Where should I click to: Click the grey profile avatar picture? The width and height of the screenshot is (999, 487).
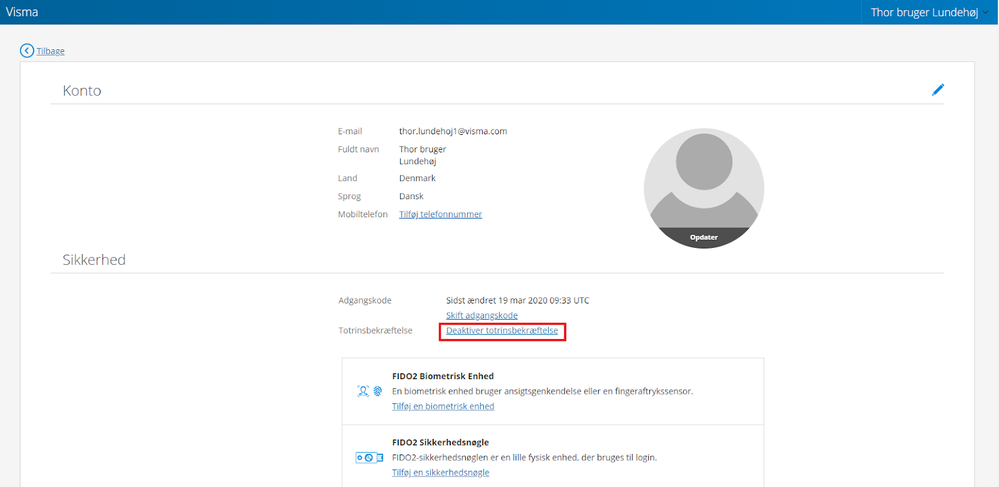coord(703,188)
